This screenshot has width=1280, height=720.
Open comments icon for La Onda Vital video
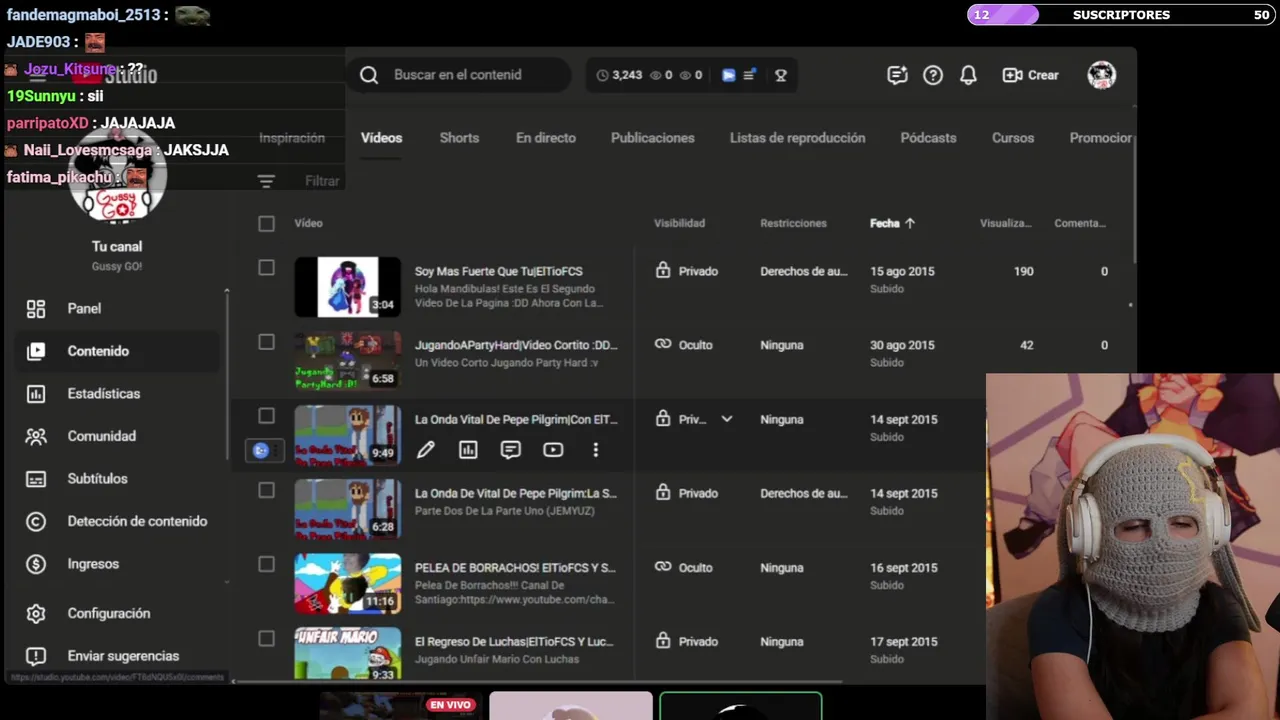click(511, 450)
